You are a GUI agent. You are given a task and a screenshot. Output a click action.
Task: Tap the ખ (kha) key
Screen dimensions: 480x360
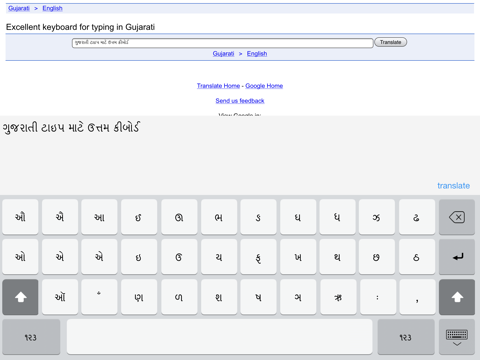(x=298, y=257)
